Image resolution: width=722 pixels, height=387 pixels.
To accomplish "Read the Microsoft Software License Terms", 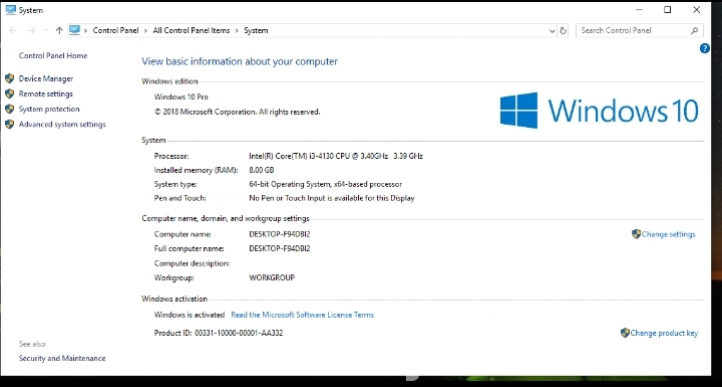I will pyautogui.click(x=303, y=315).
